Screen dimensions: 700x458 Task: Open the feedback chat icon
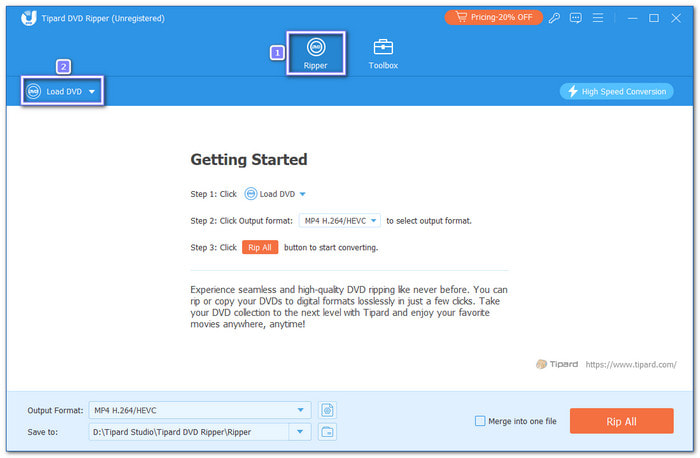click(x=578, y=18)
